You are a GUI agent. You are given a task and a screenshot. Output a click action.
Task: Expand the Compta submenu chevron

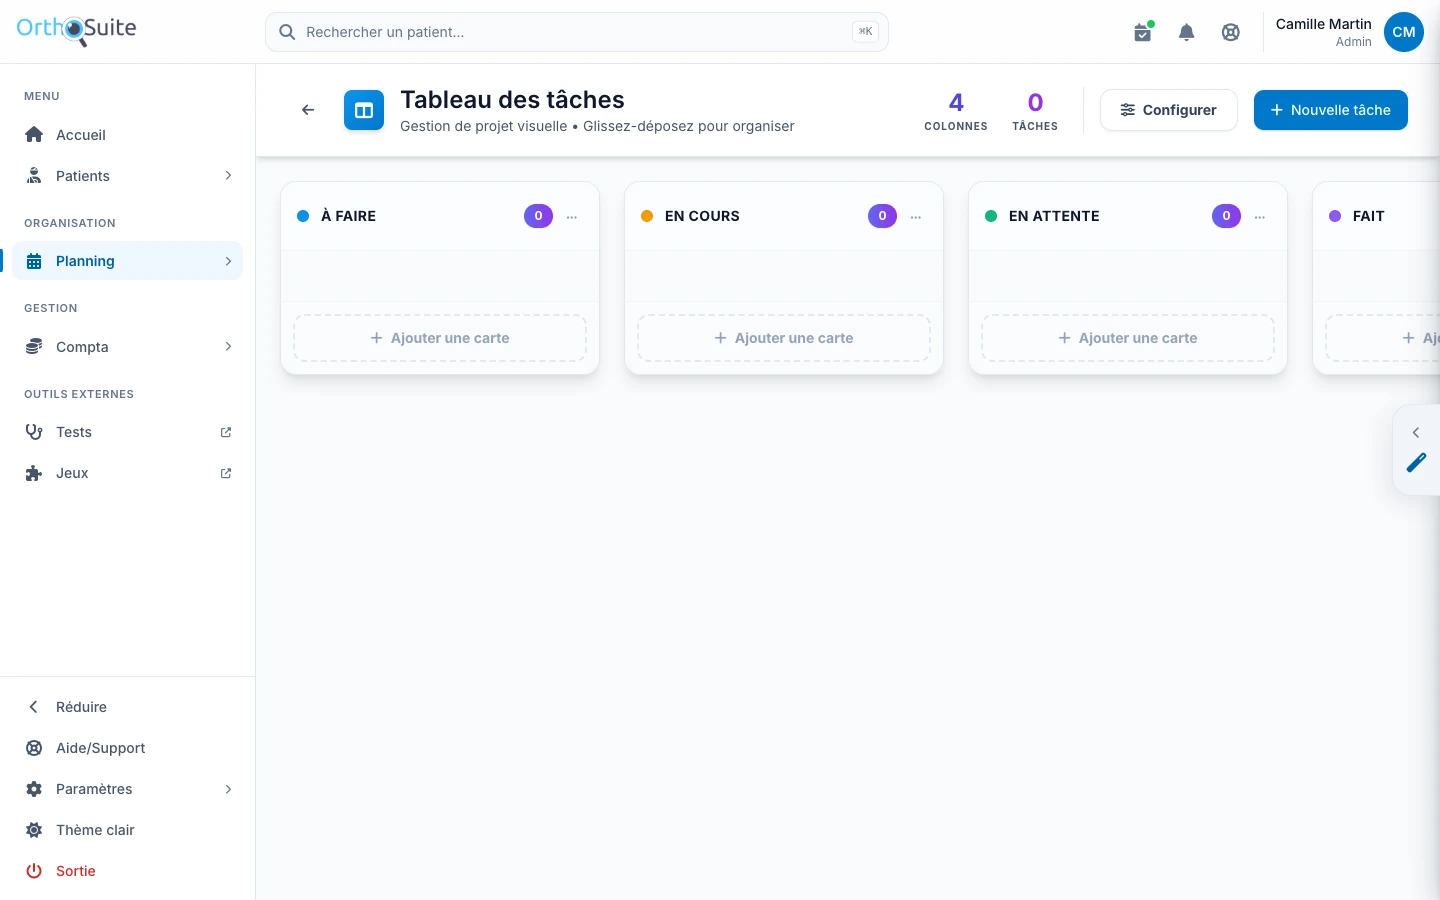point(228,347)
